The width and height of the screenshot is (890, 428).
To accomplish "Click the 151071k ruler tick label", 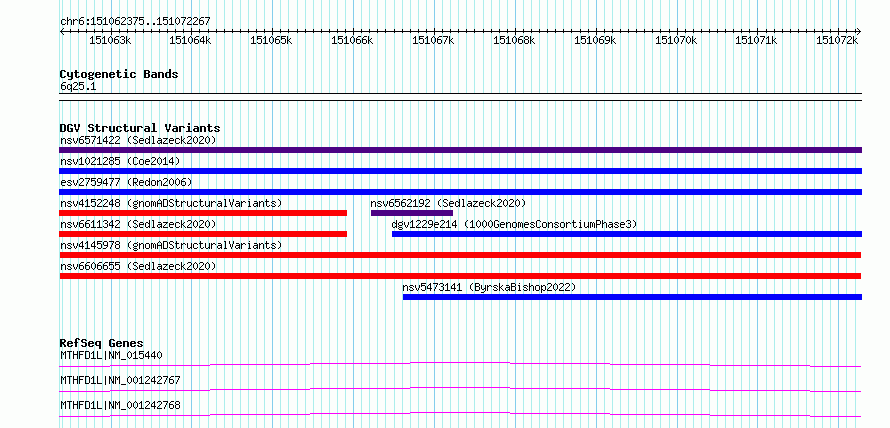I will coord(757,40).
